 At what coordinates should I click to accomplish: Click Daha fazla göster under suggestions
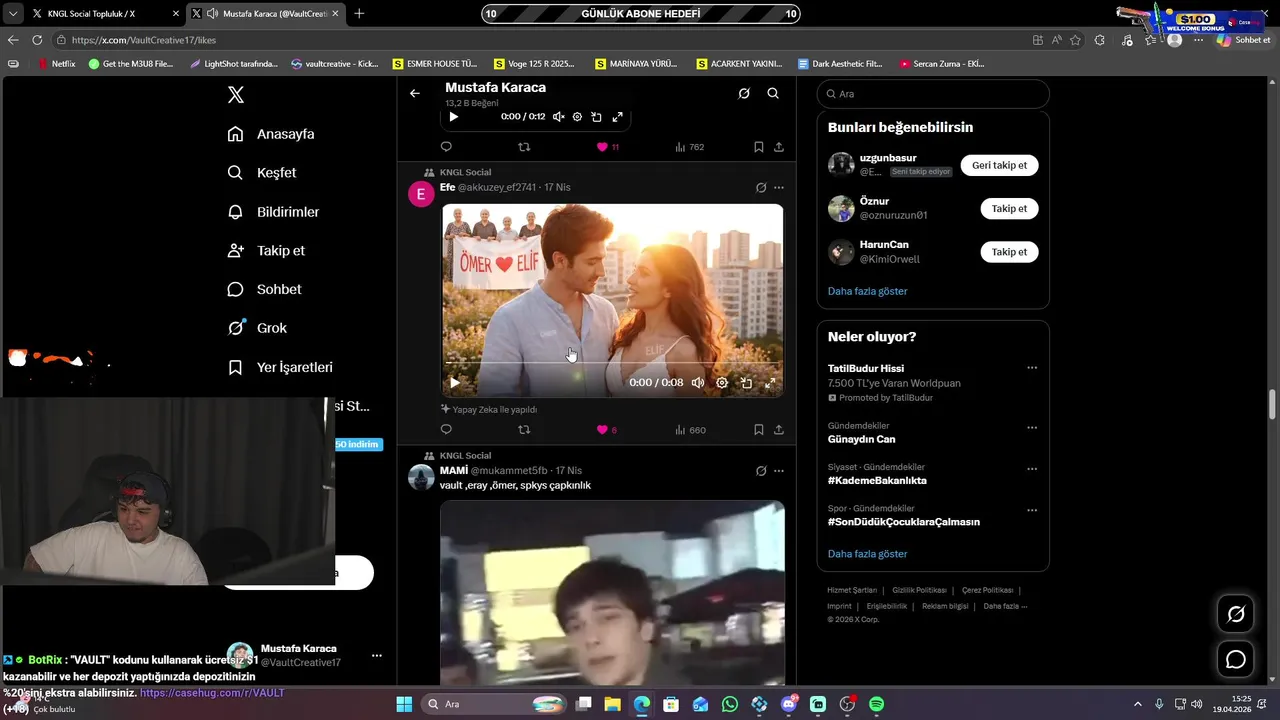click(x=867, y=291)
